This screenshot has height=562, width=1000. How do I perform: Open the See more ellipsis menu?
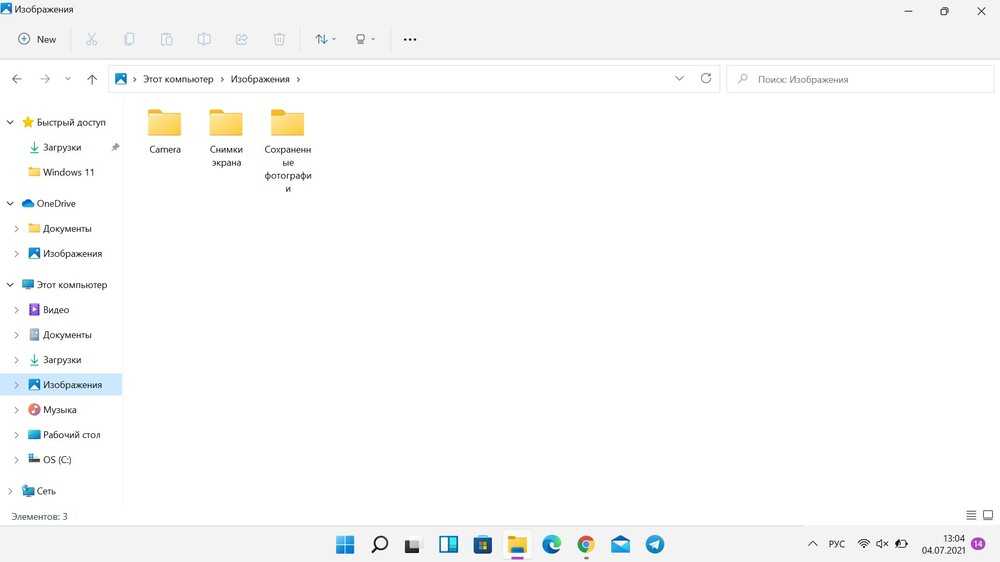[x=410, y=39]
